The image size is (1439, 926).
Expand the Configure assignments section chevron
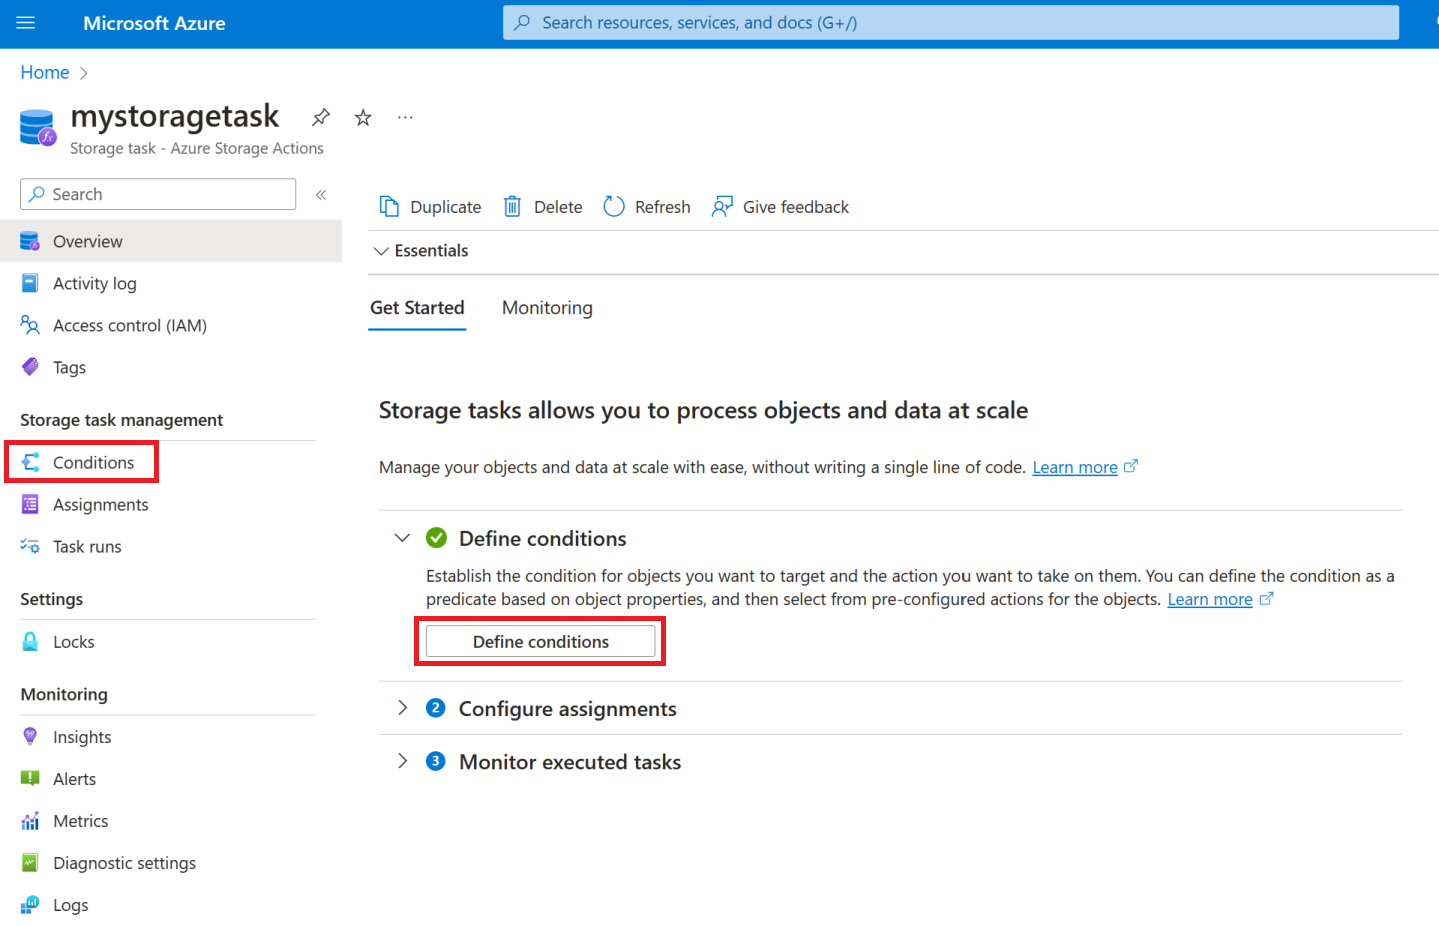[x=402, y=708]
